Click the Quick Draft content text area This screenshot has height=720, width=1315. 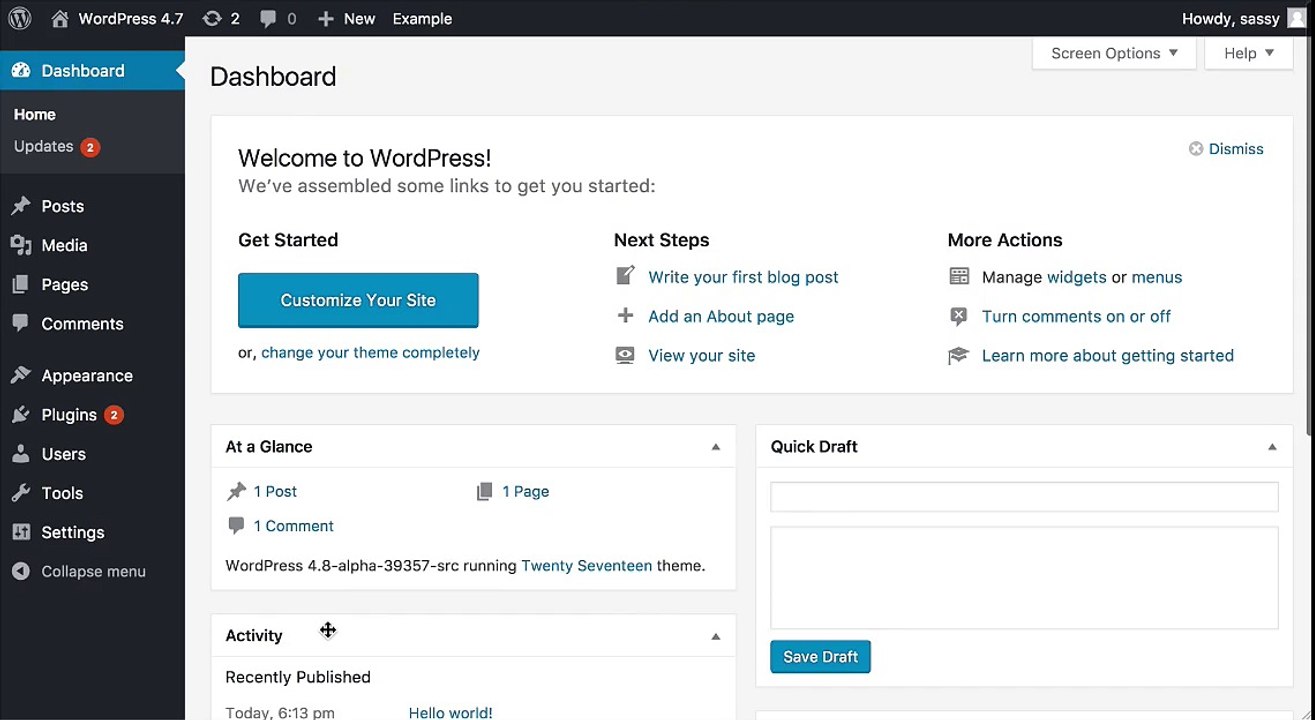(1024, 578)
